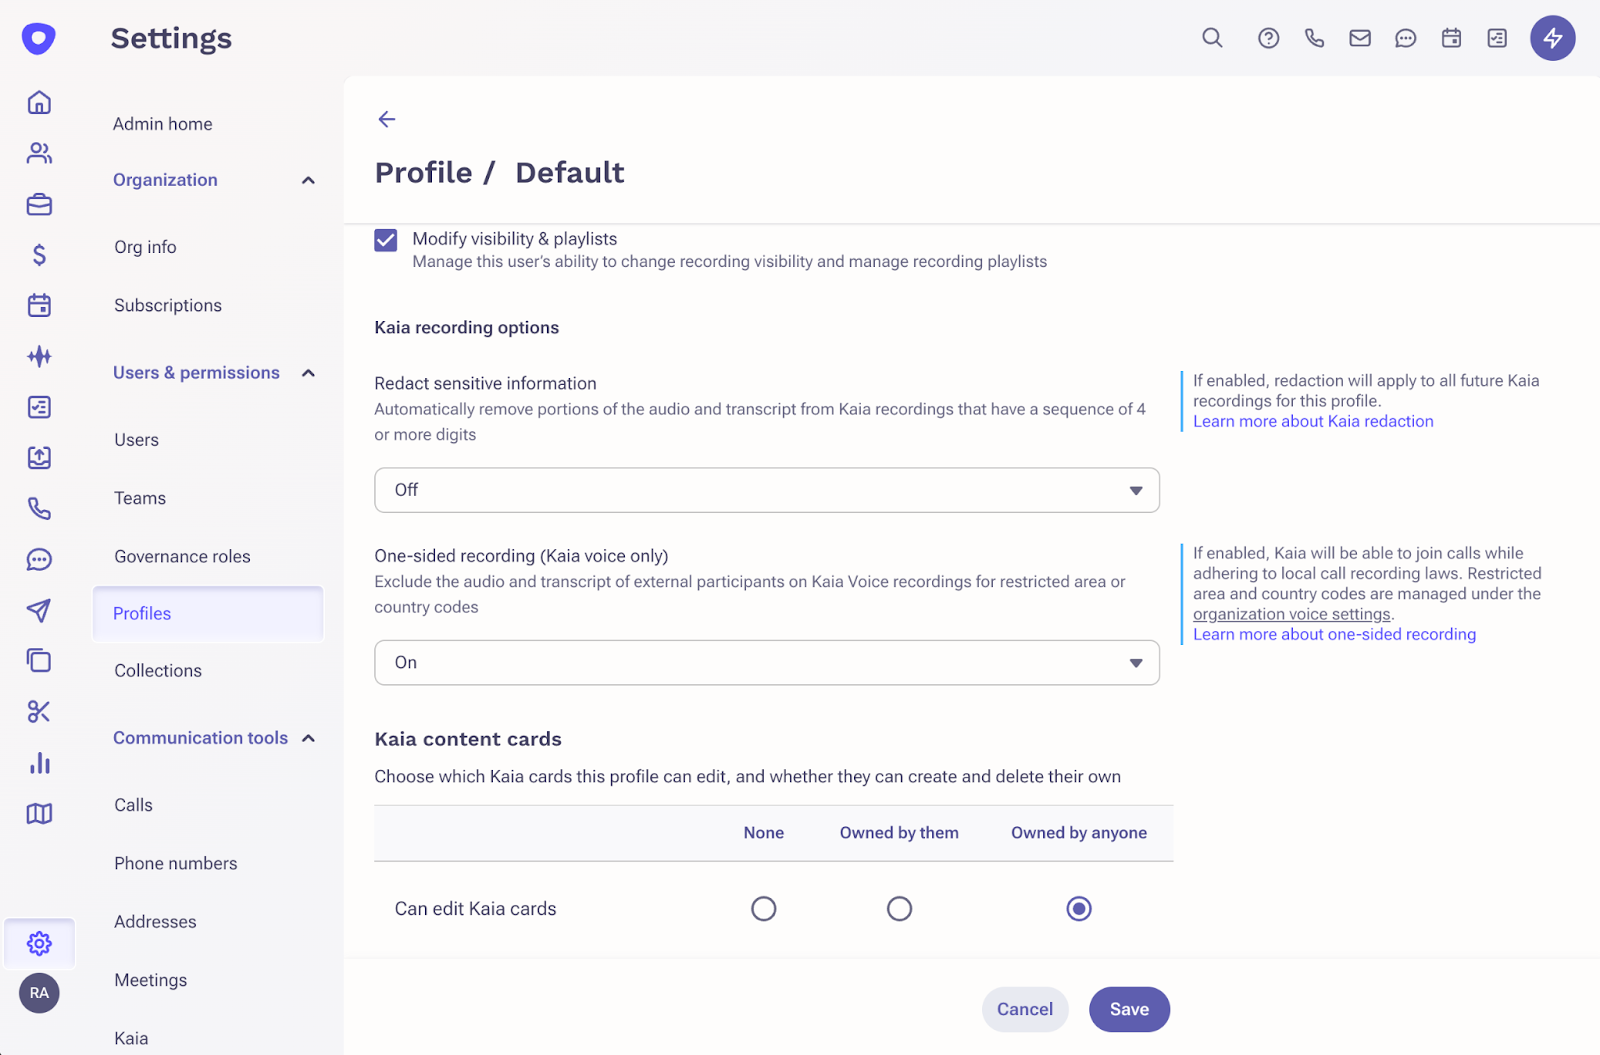The height and width of the screenshot is (1055, 1600).
Task: Select Owned by them radio button
Action: [x=899, y=908]
